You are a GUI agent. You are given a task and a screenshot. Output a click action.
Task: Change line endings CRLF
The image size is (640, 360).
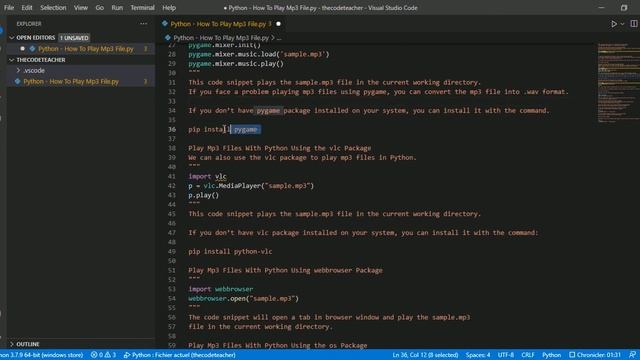point(528,355)
